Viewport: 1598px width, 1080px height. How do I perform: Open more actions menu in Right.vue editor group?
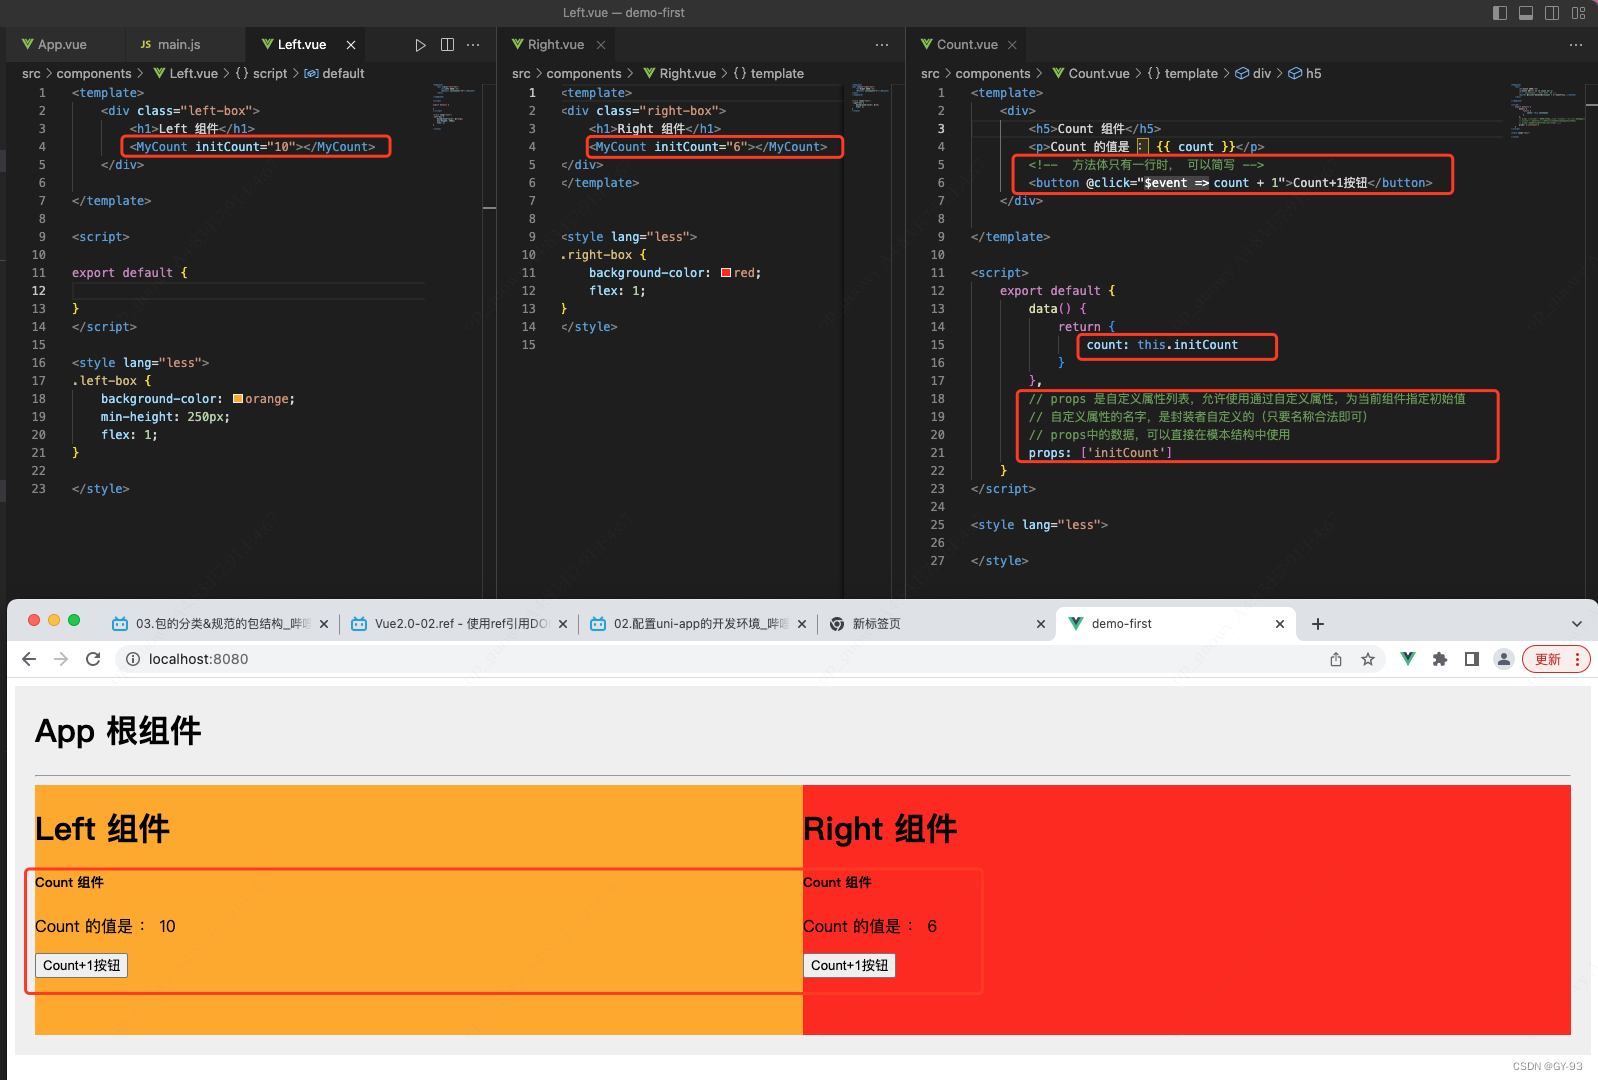(x=881, y=45)
